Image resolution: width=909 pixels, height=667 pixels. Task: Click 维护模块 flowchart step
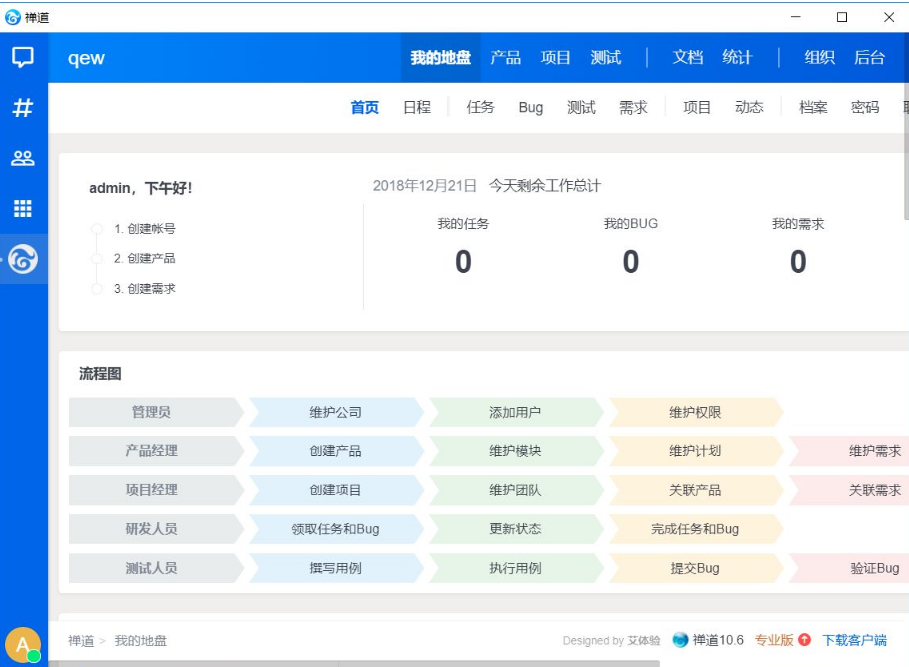point(515,451)
